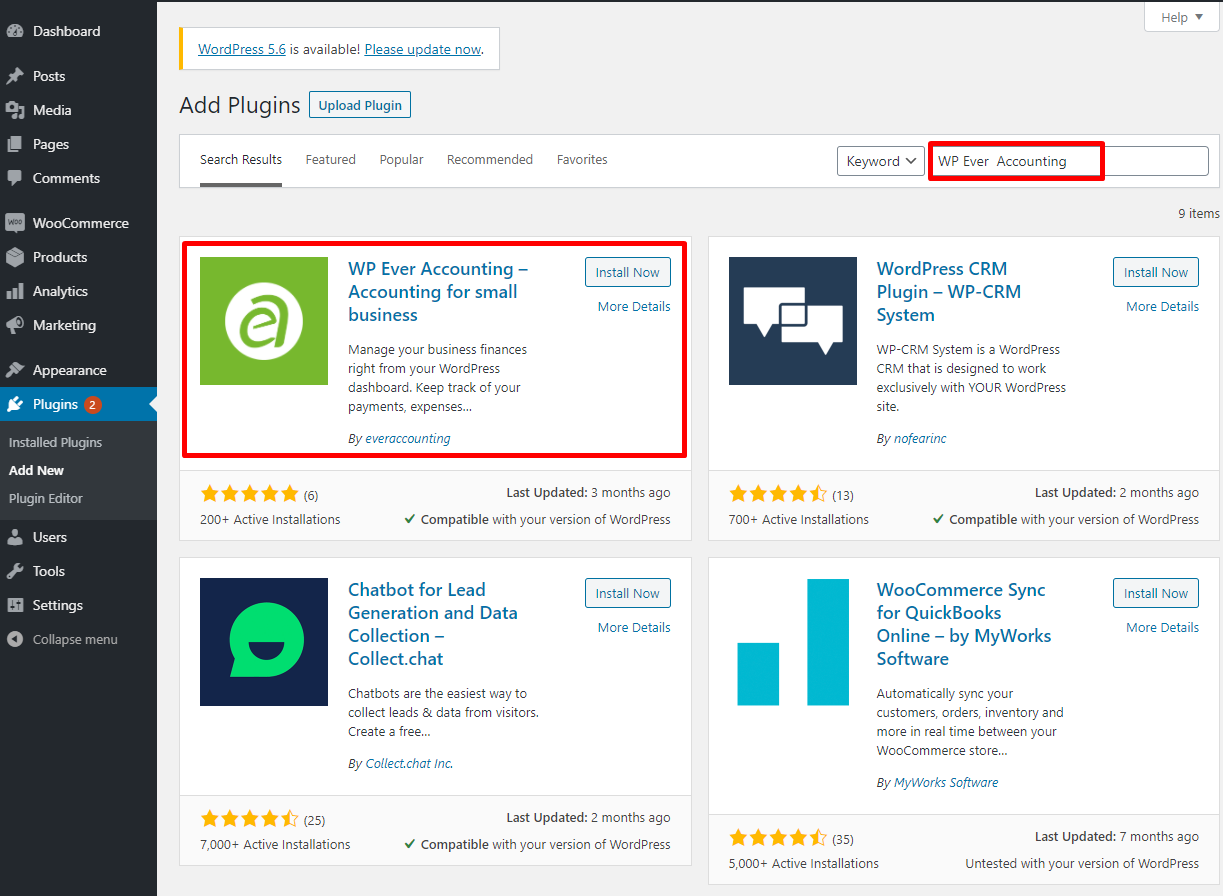The image size is (1223, 896).
Task: Click the Collect.chat Inc. author link
Action: [x=409, y=763]
